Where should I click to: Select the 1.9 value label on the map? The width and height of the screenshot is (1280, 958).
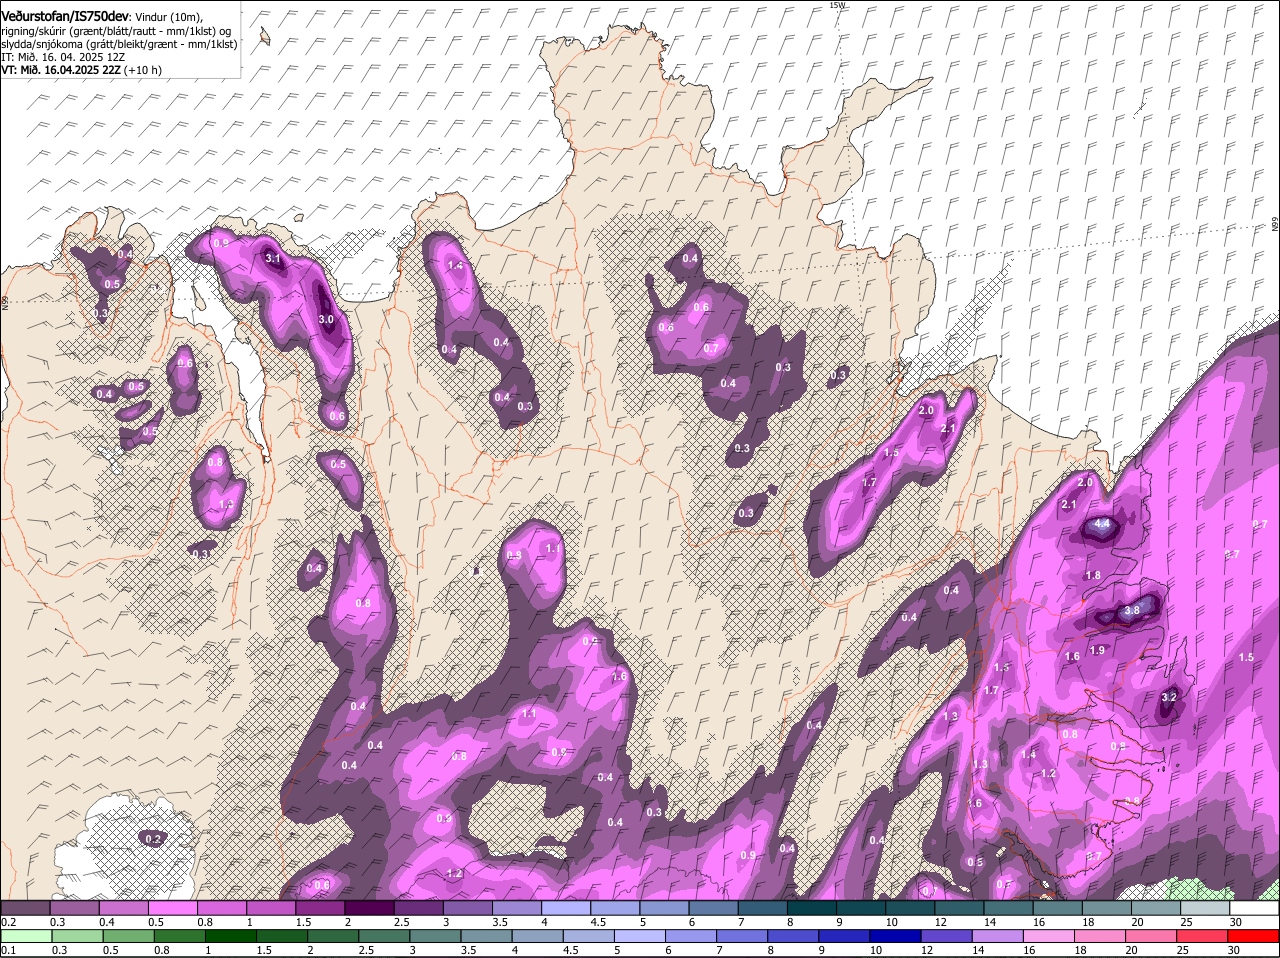1097,650
